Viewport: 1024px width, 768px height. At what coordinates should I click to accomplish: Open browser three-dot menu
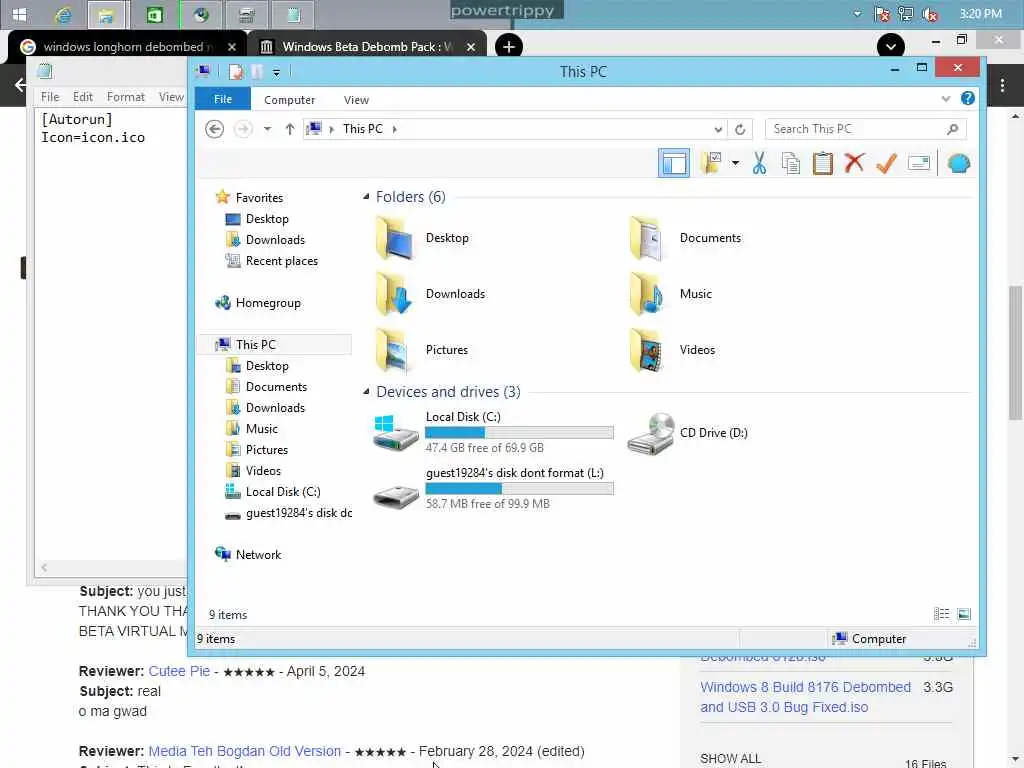coord(1002,85)
